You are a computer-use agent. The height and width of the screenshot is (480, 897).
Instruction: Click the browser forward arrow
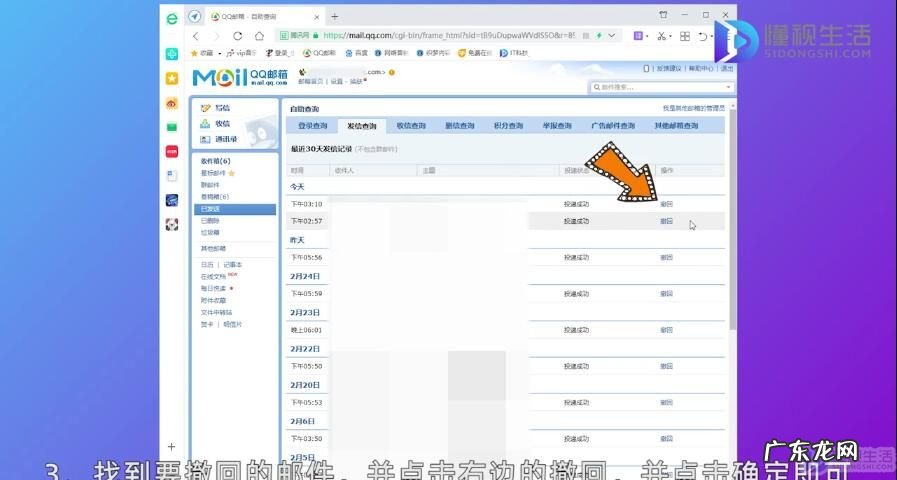click(x=216, y=36)
